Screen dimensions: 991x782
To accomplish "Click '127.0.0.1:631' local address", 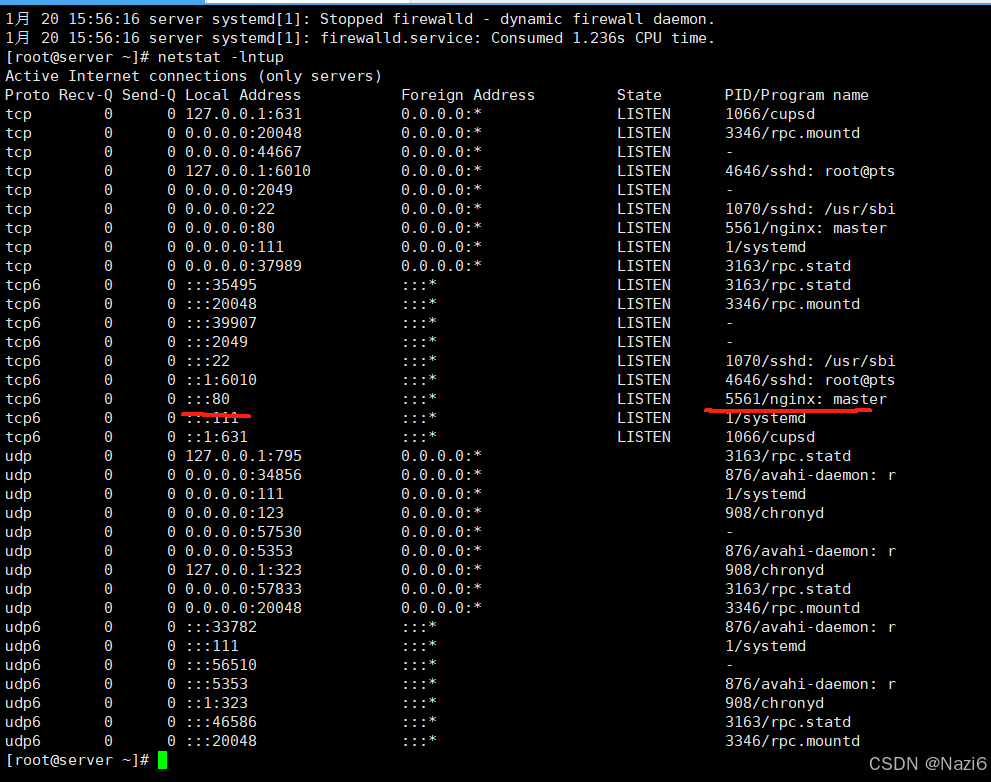I will [243, 114].
